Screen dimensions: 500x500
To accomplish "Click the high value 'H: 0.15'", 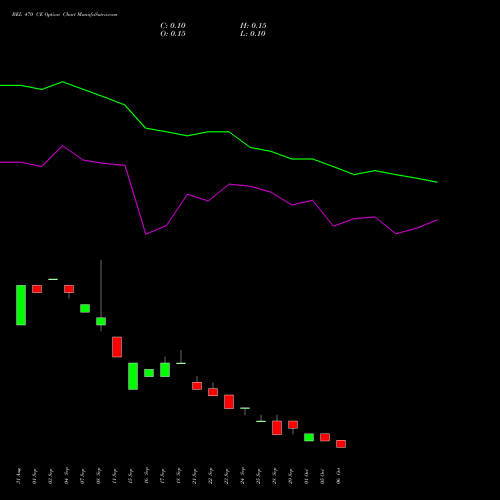I will 253,26.
